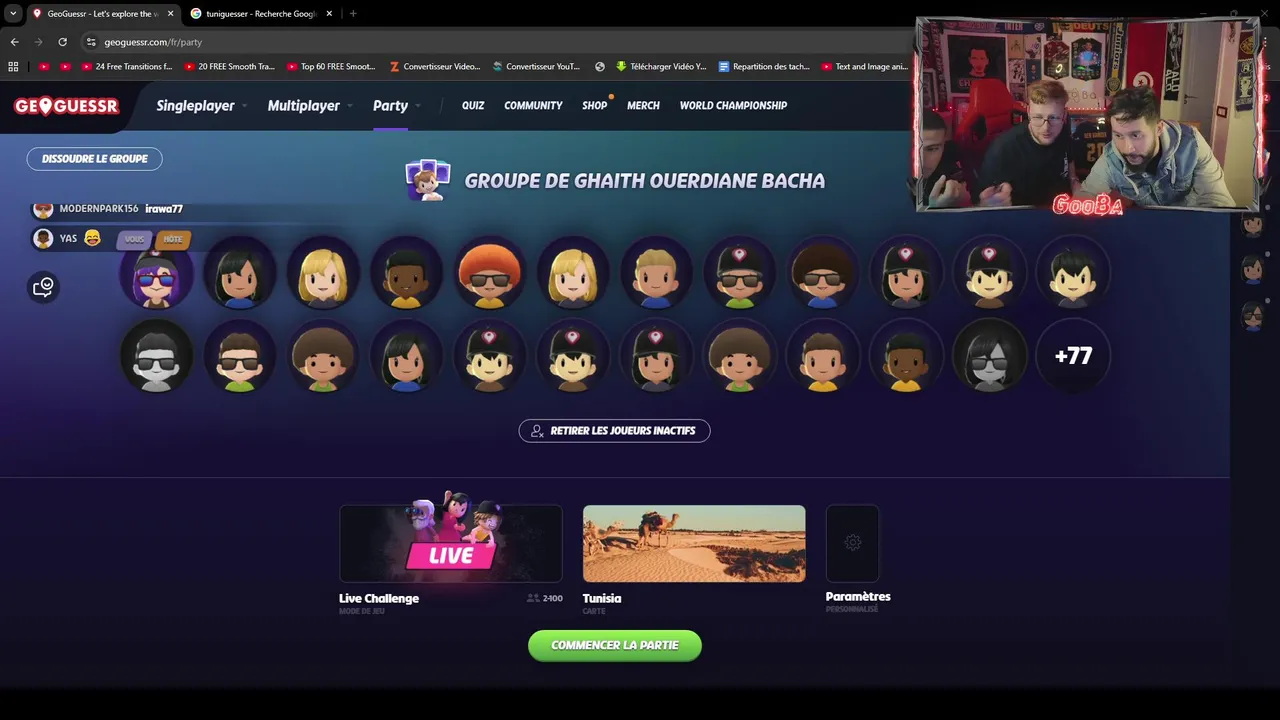The height and width of the screenshot is (720, 1280).
Task: Select the orange-haired avatar with sunglasses
Action: point(489,274)
